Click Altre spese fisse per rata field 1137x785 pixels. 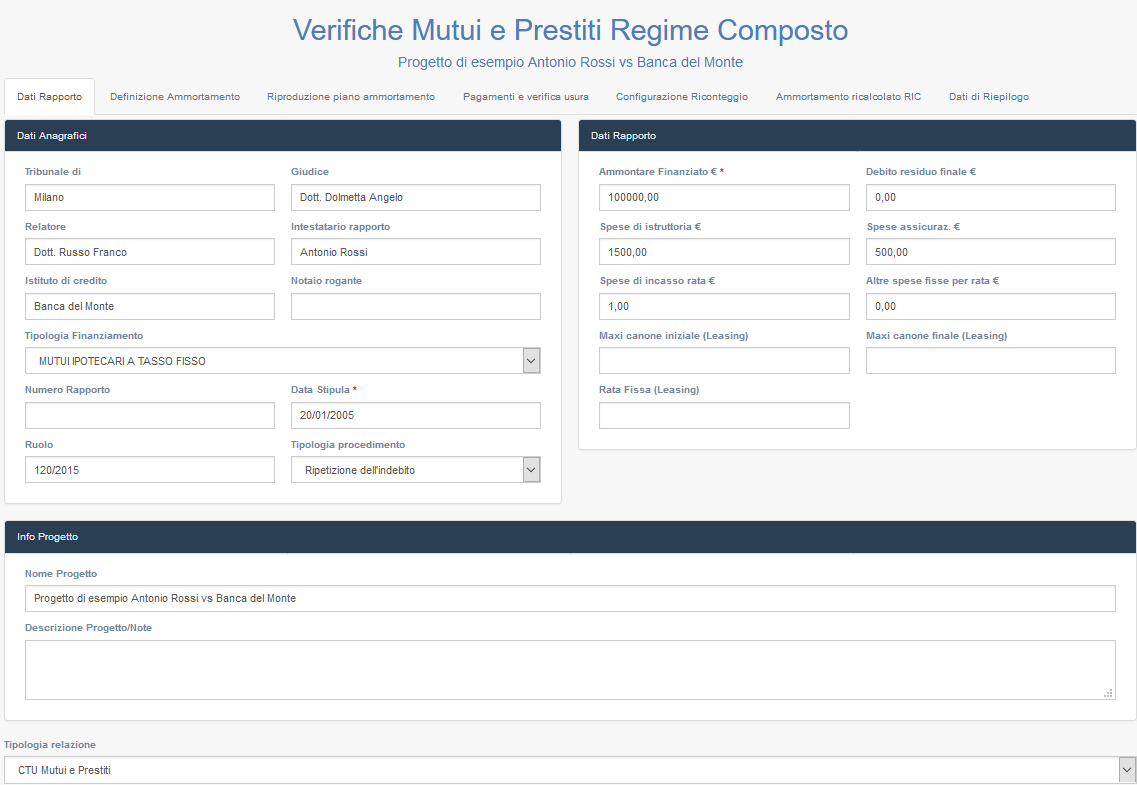[x=991, y=306]
